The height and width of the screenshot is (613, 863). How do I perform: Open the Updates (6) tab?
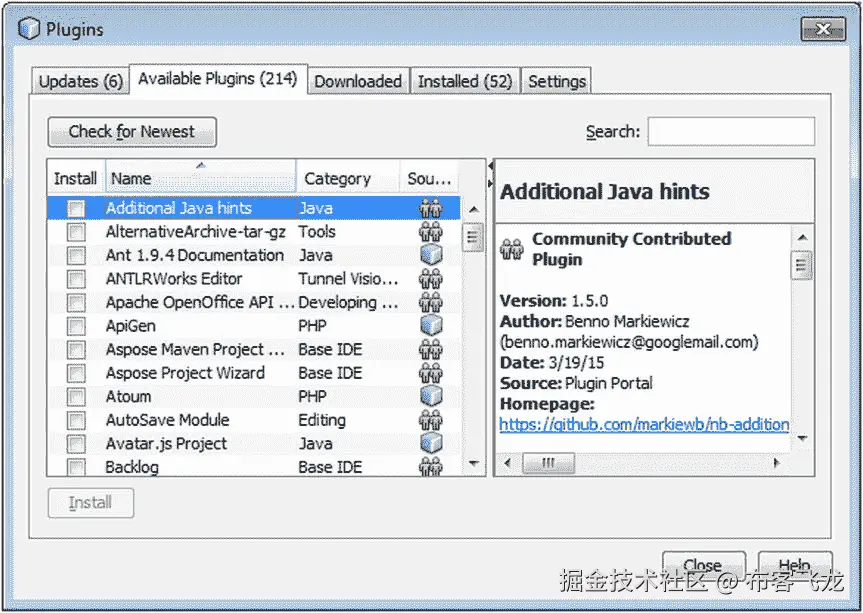pyautogui.click(x=79, y=80)
